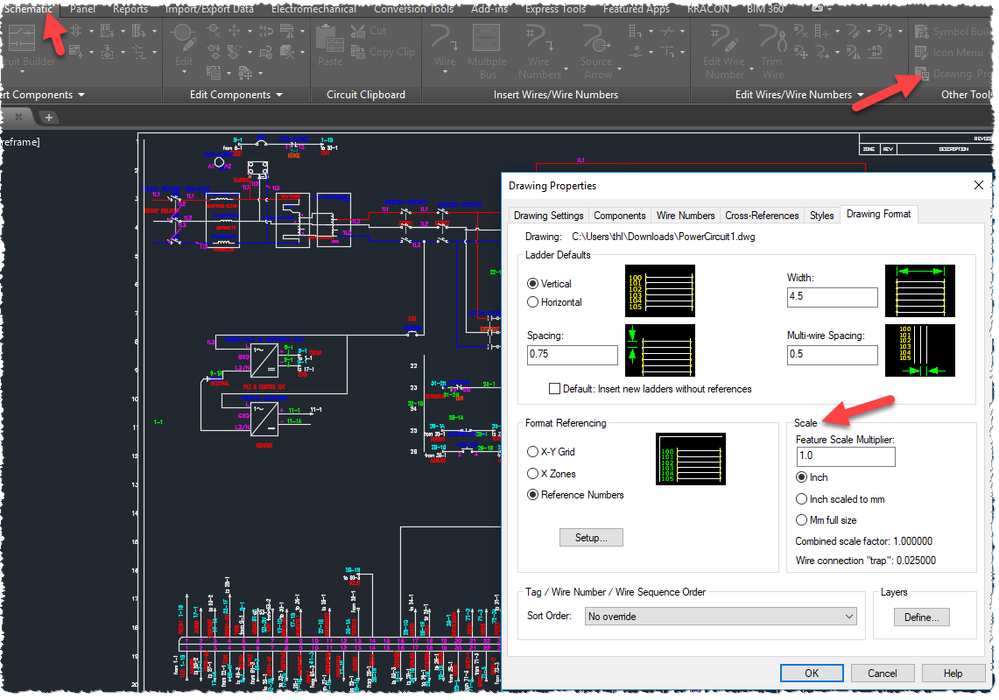Open the Edit Wire Number dropdown arrow
The image size is (999, 700).
[x=751, y=69]
